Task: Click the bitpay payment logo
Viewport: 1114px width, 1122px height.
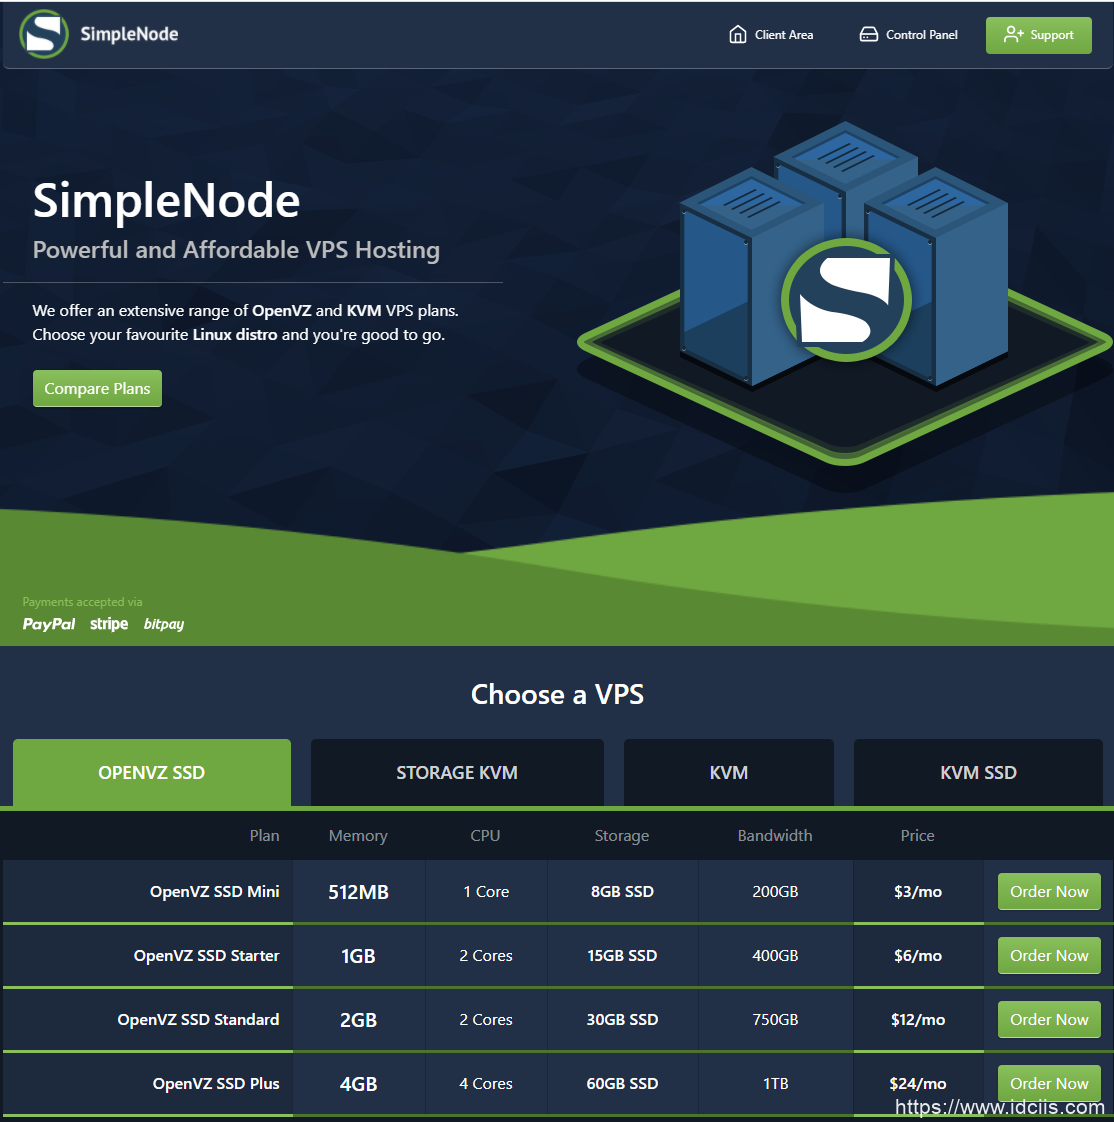Action: 163,624
